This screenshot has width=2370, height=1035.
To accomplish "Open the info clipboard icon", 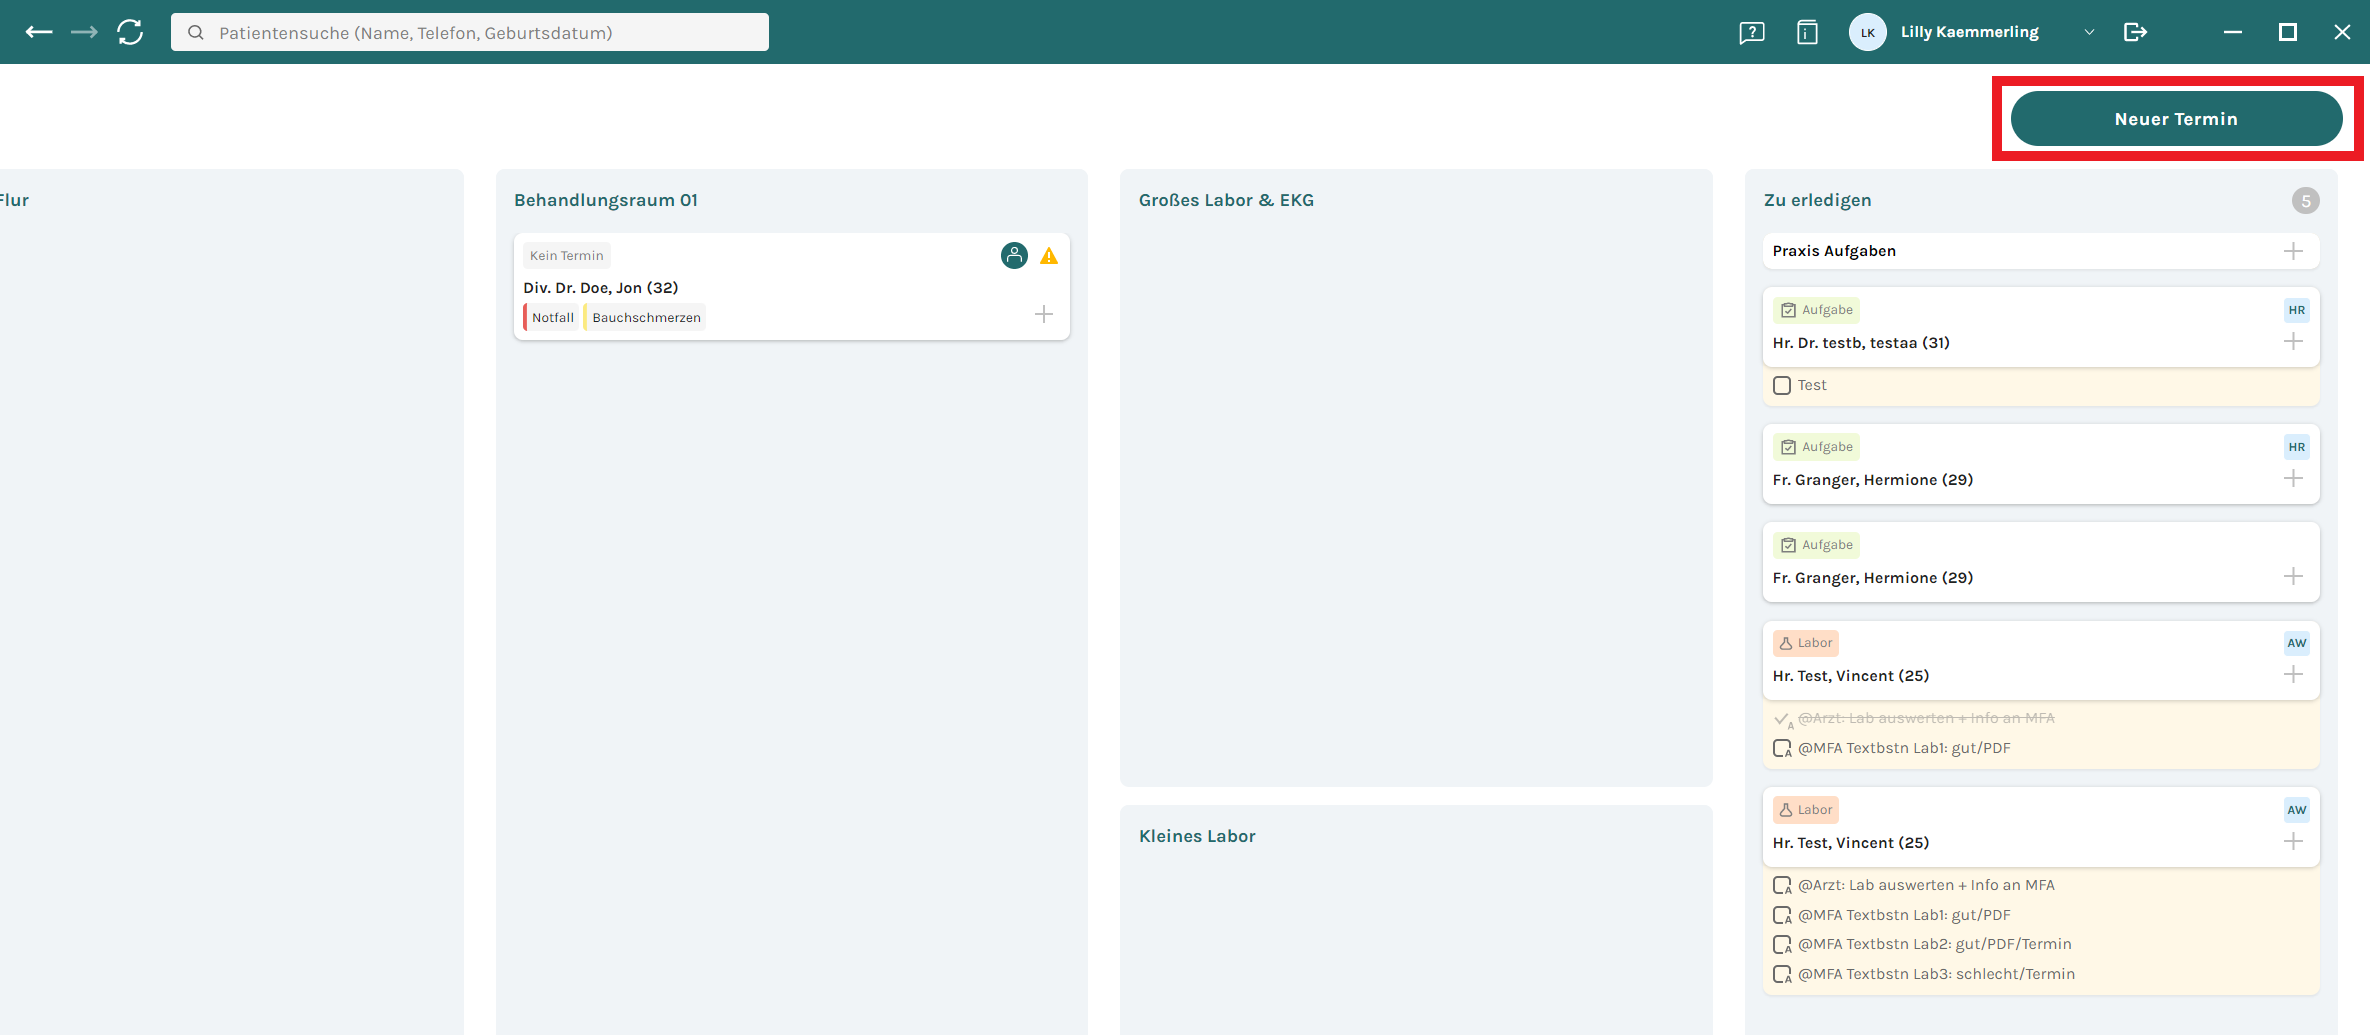I will [1807, 32].
